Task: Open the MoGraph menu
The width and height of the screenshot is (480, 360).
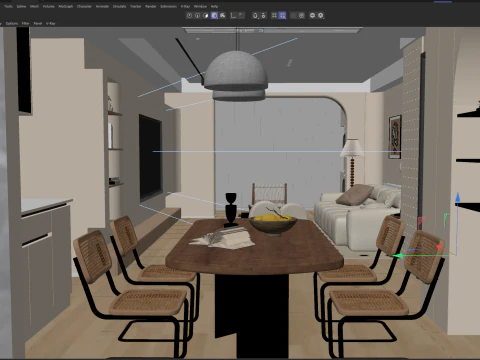Action: pyautogui.click(x=66, y=6)
